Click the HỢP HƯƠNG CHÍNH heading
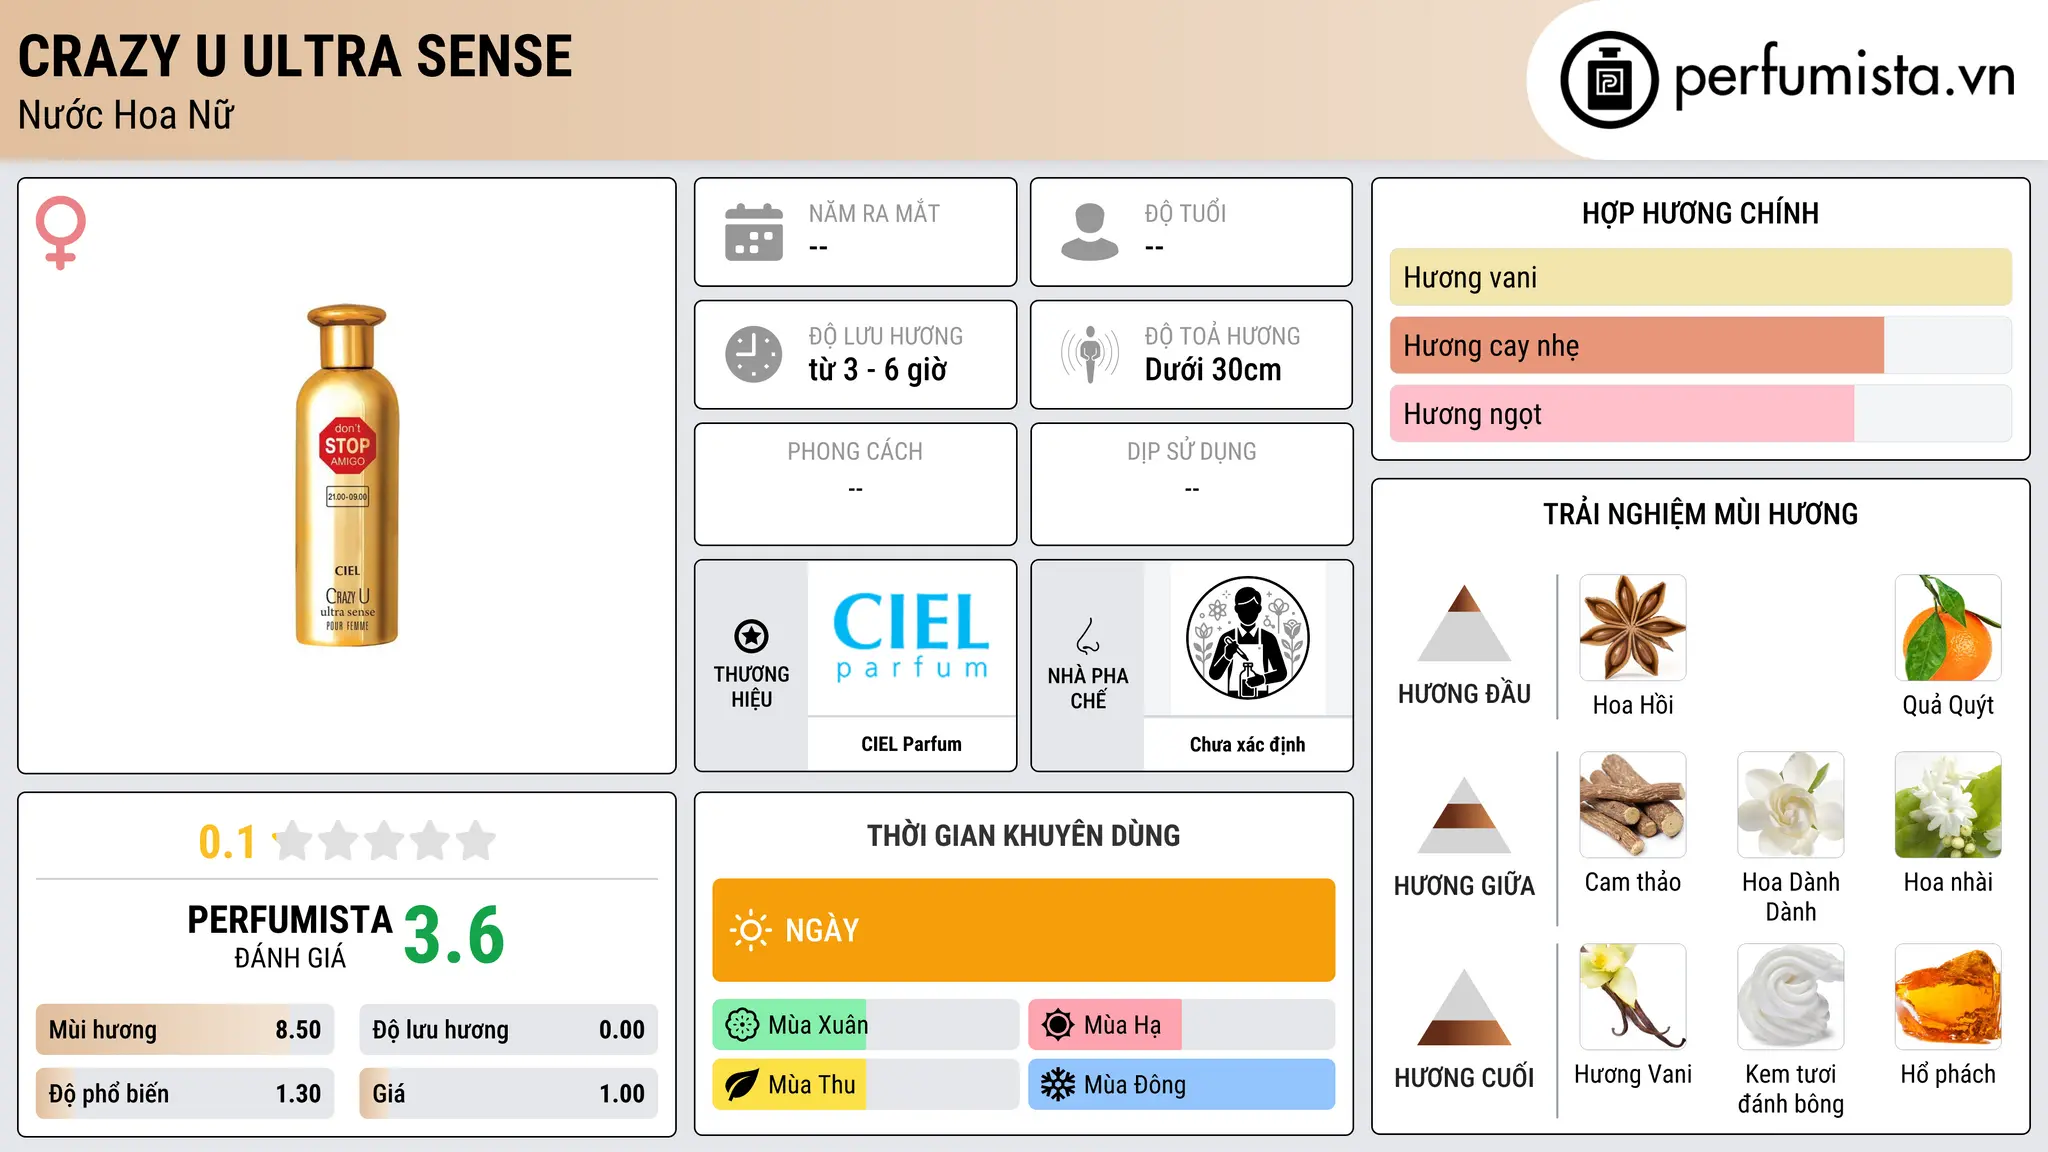 tap(1701, 213)
